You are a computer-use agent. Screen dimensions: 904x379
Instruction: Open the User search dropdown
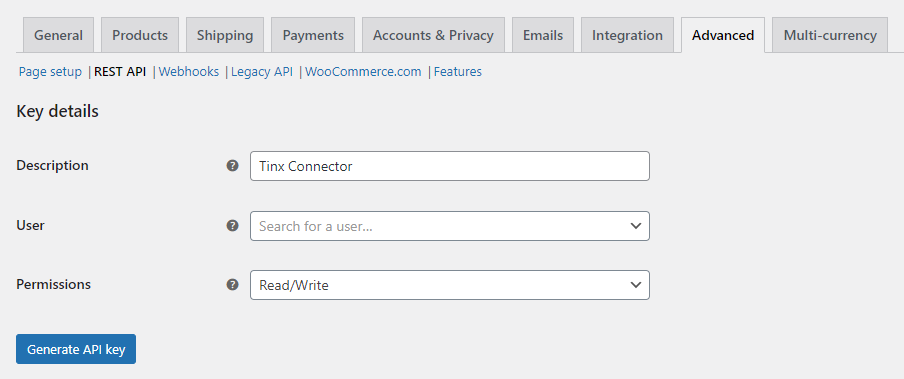[x=450, y=226]
